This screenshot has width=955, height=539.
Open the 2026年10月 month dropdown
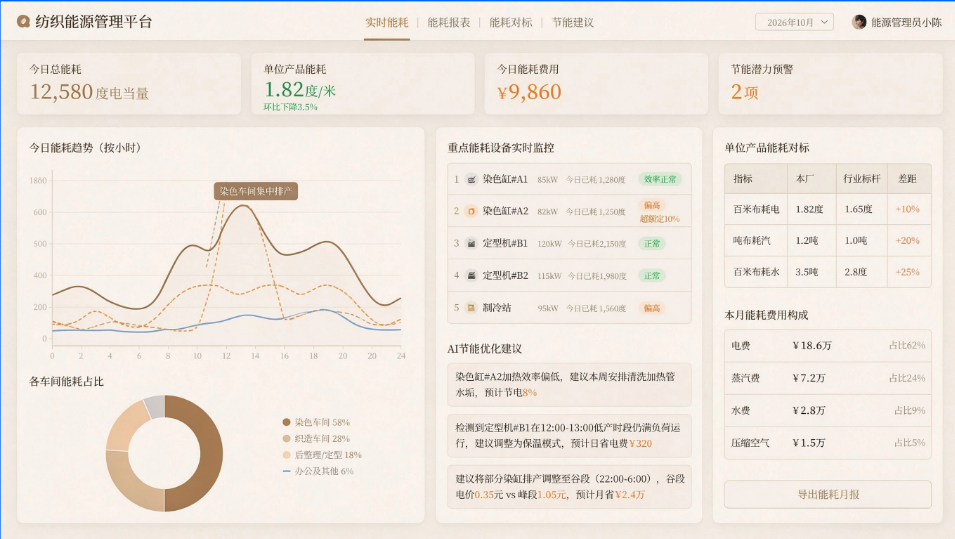[794, 22]
